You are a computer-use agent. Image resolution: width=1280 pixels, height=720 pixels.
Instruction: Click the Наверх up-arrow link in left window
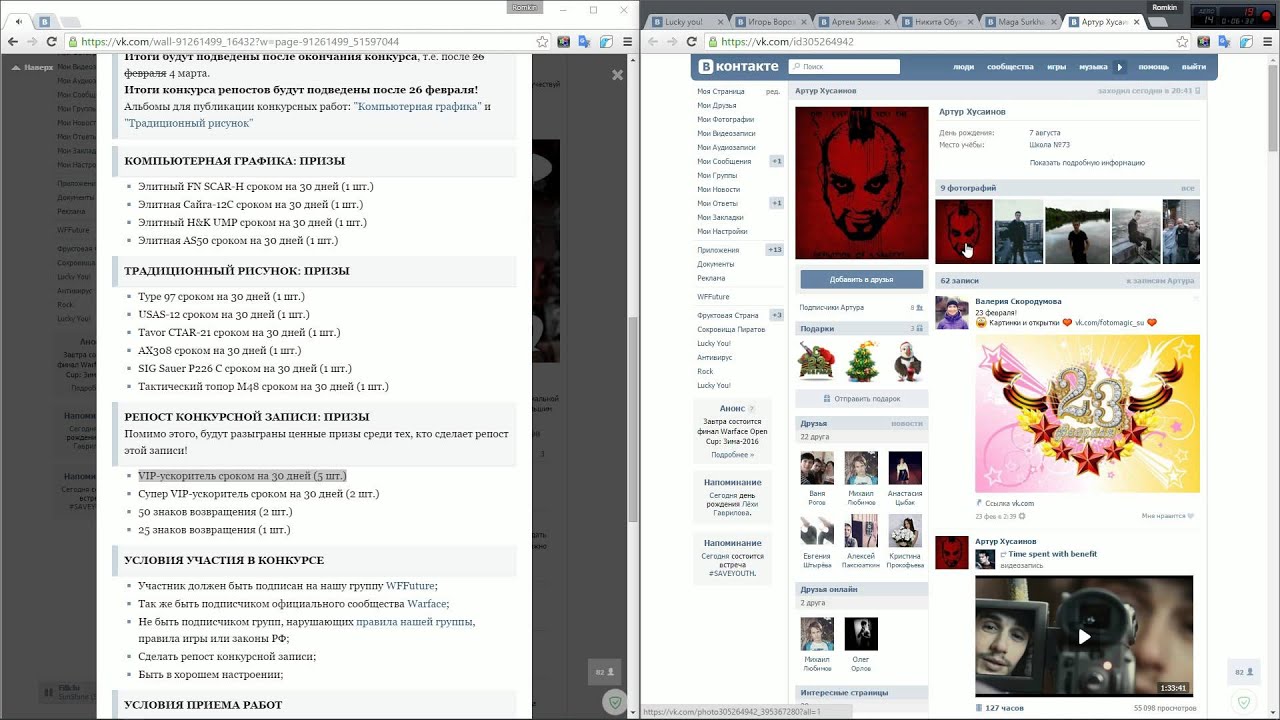[x=33, y=67]
